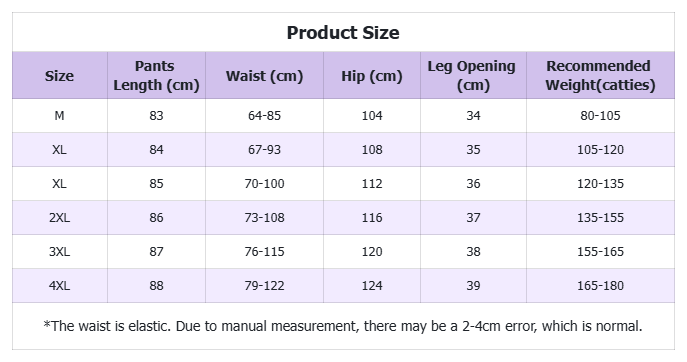
Task: Click the Product Size title
Action: [343, 33]
